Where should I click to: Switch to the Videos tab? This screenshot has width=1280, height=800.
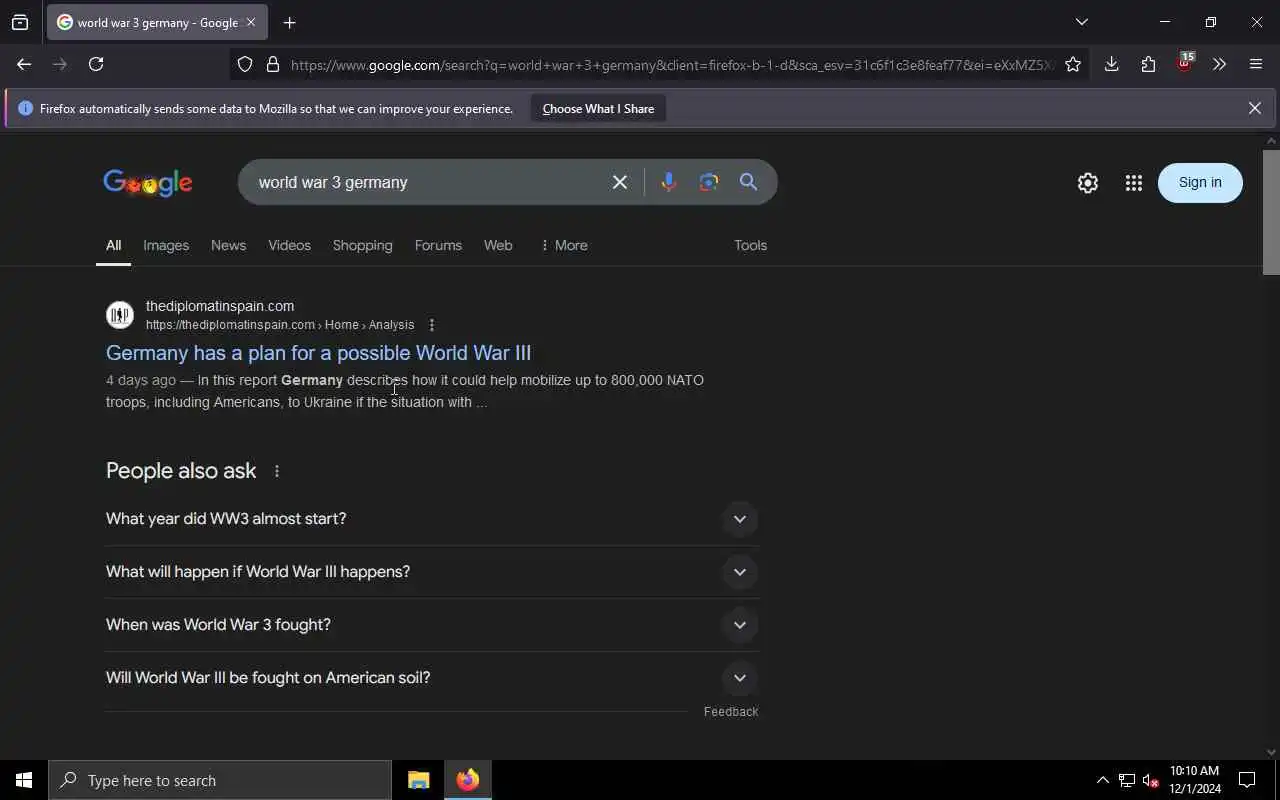point(289,245)
